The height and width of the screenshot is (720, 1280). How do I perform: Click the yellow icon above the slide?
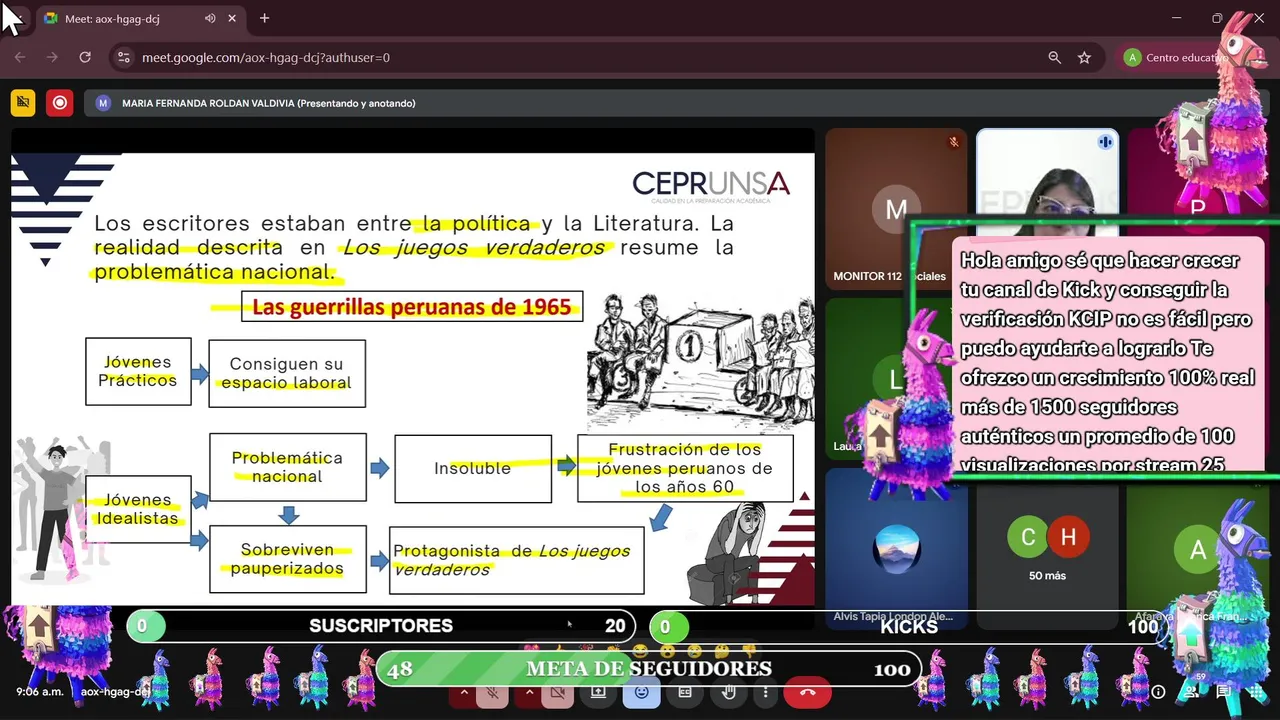pos(23,103)
